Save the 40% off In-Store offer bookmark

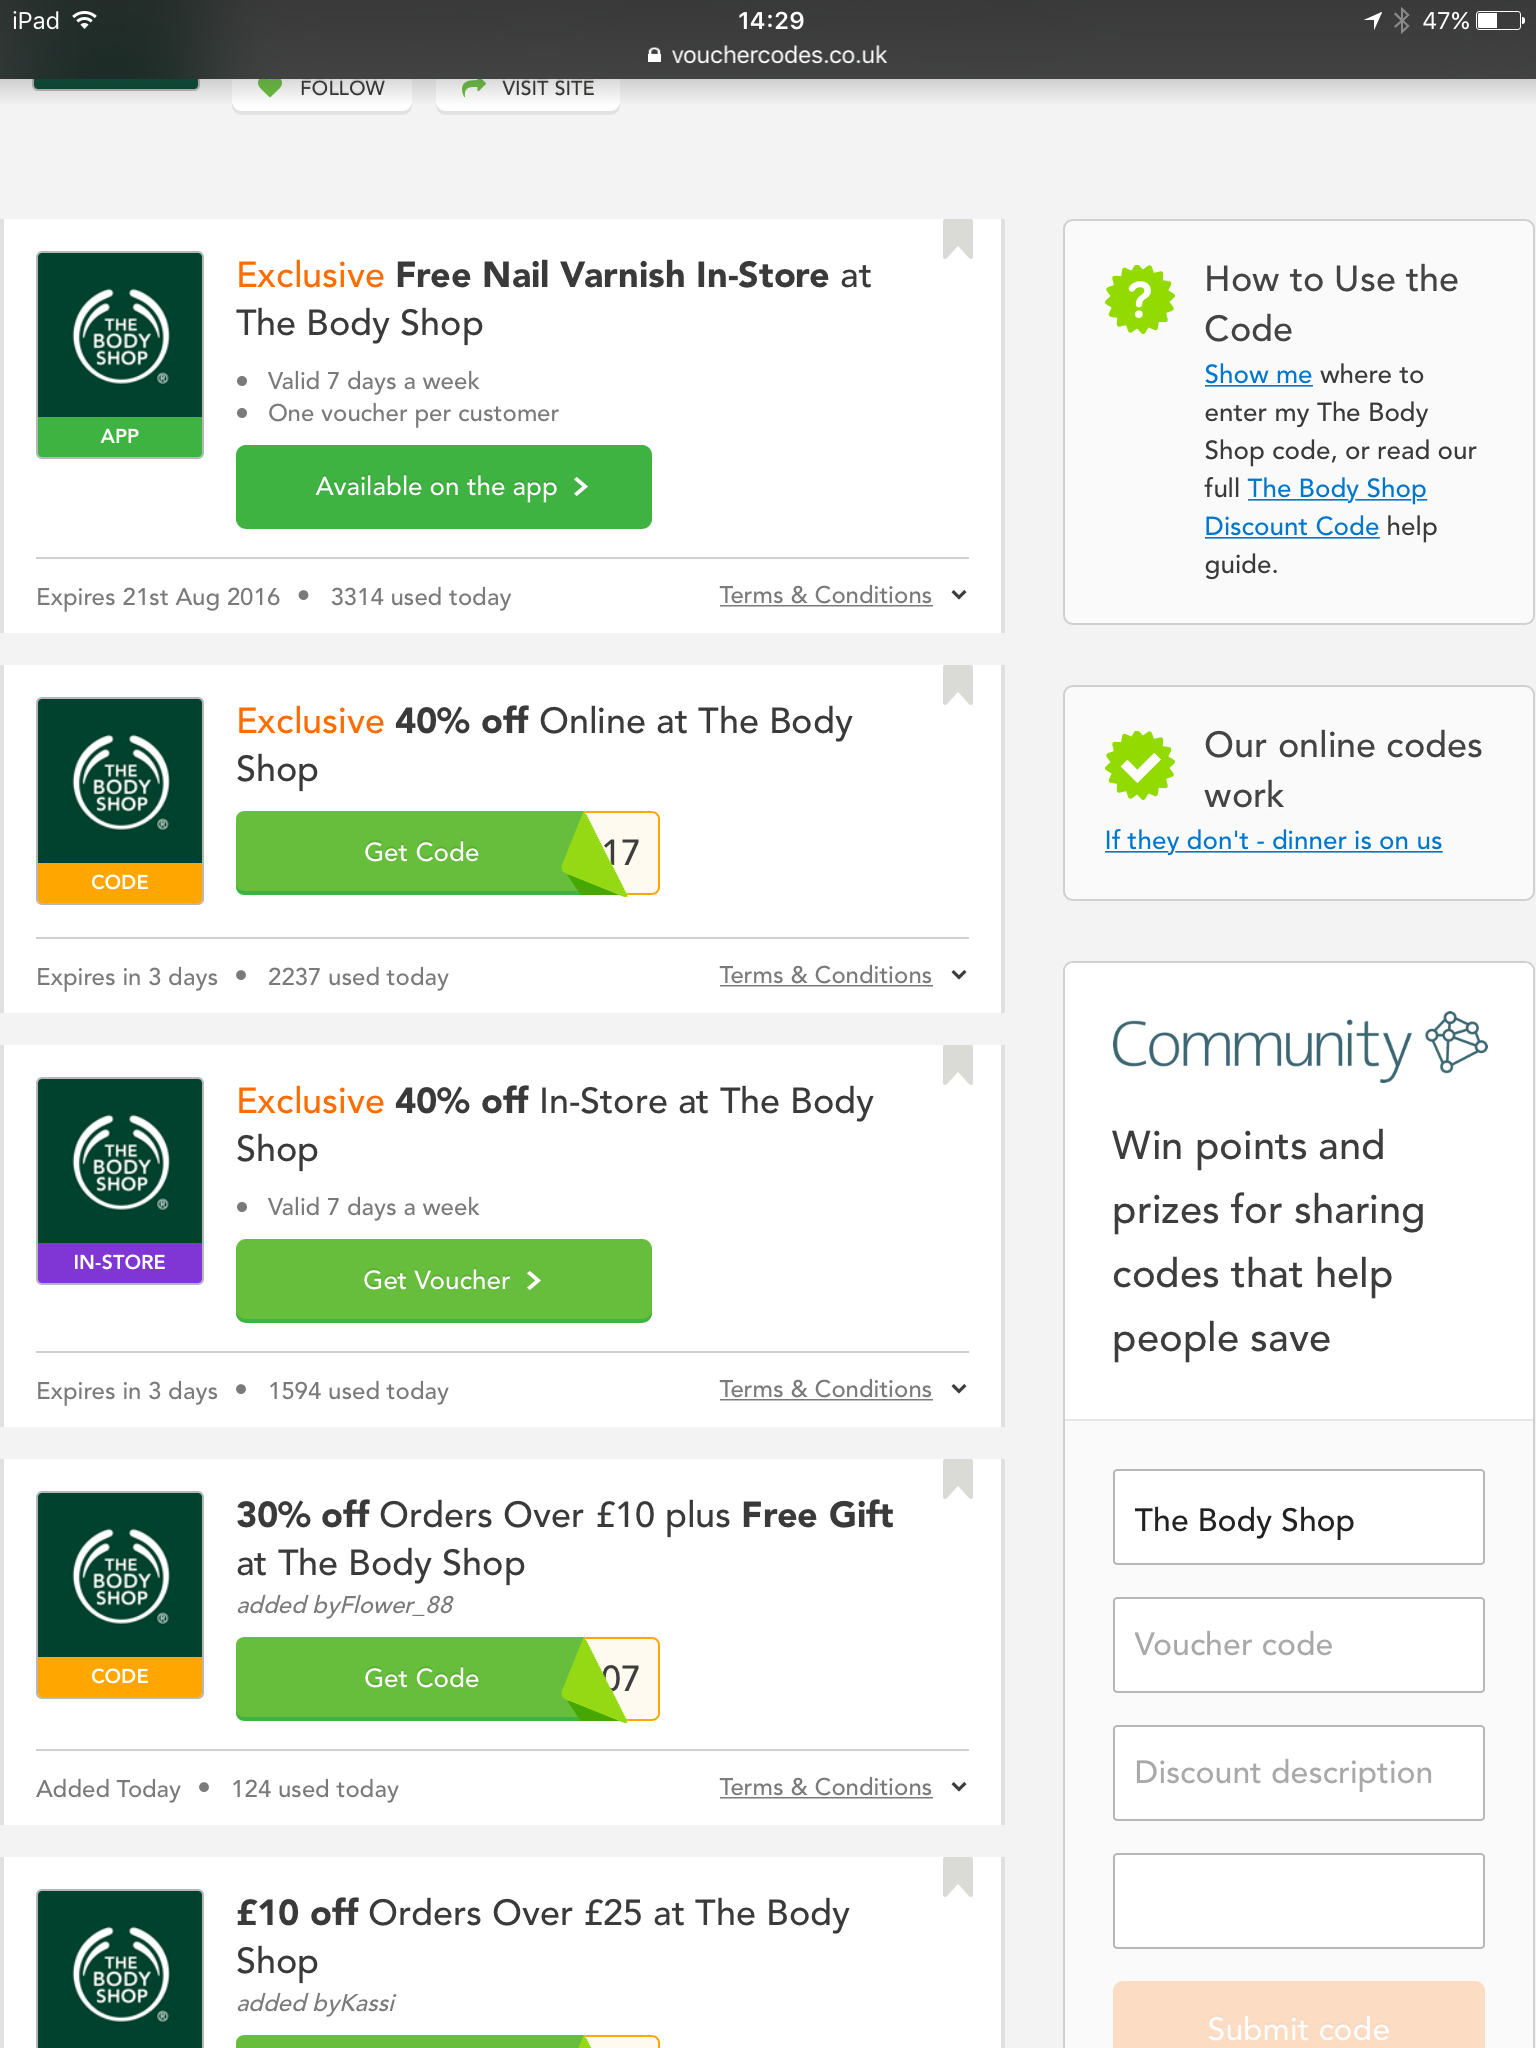coord(957,1065)
